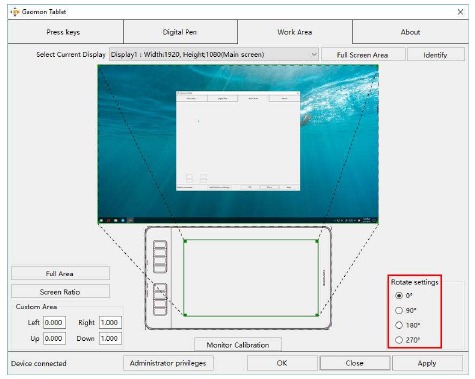Click the Identify button
Viewport: 475px width, 379px height.
pyautogui.click(x=435, y=55)
